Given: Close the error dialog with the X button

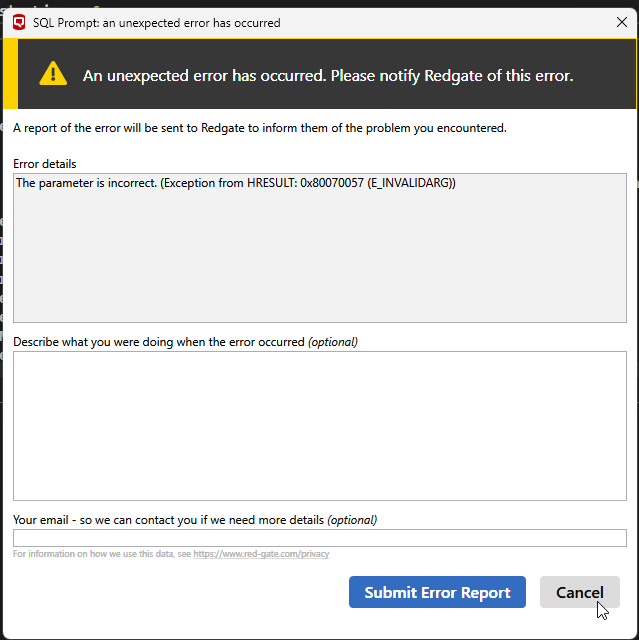Looking at the screenshot, I should (x=621, y=22).
